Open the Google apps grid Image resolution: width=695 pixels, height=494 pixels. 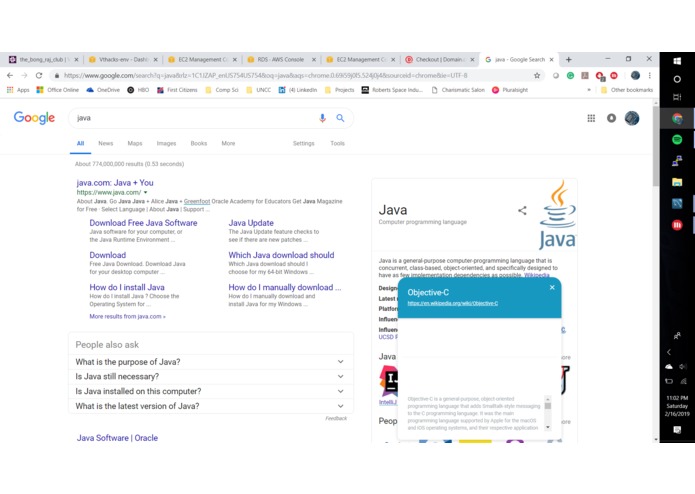point(591,118)
